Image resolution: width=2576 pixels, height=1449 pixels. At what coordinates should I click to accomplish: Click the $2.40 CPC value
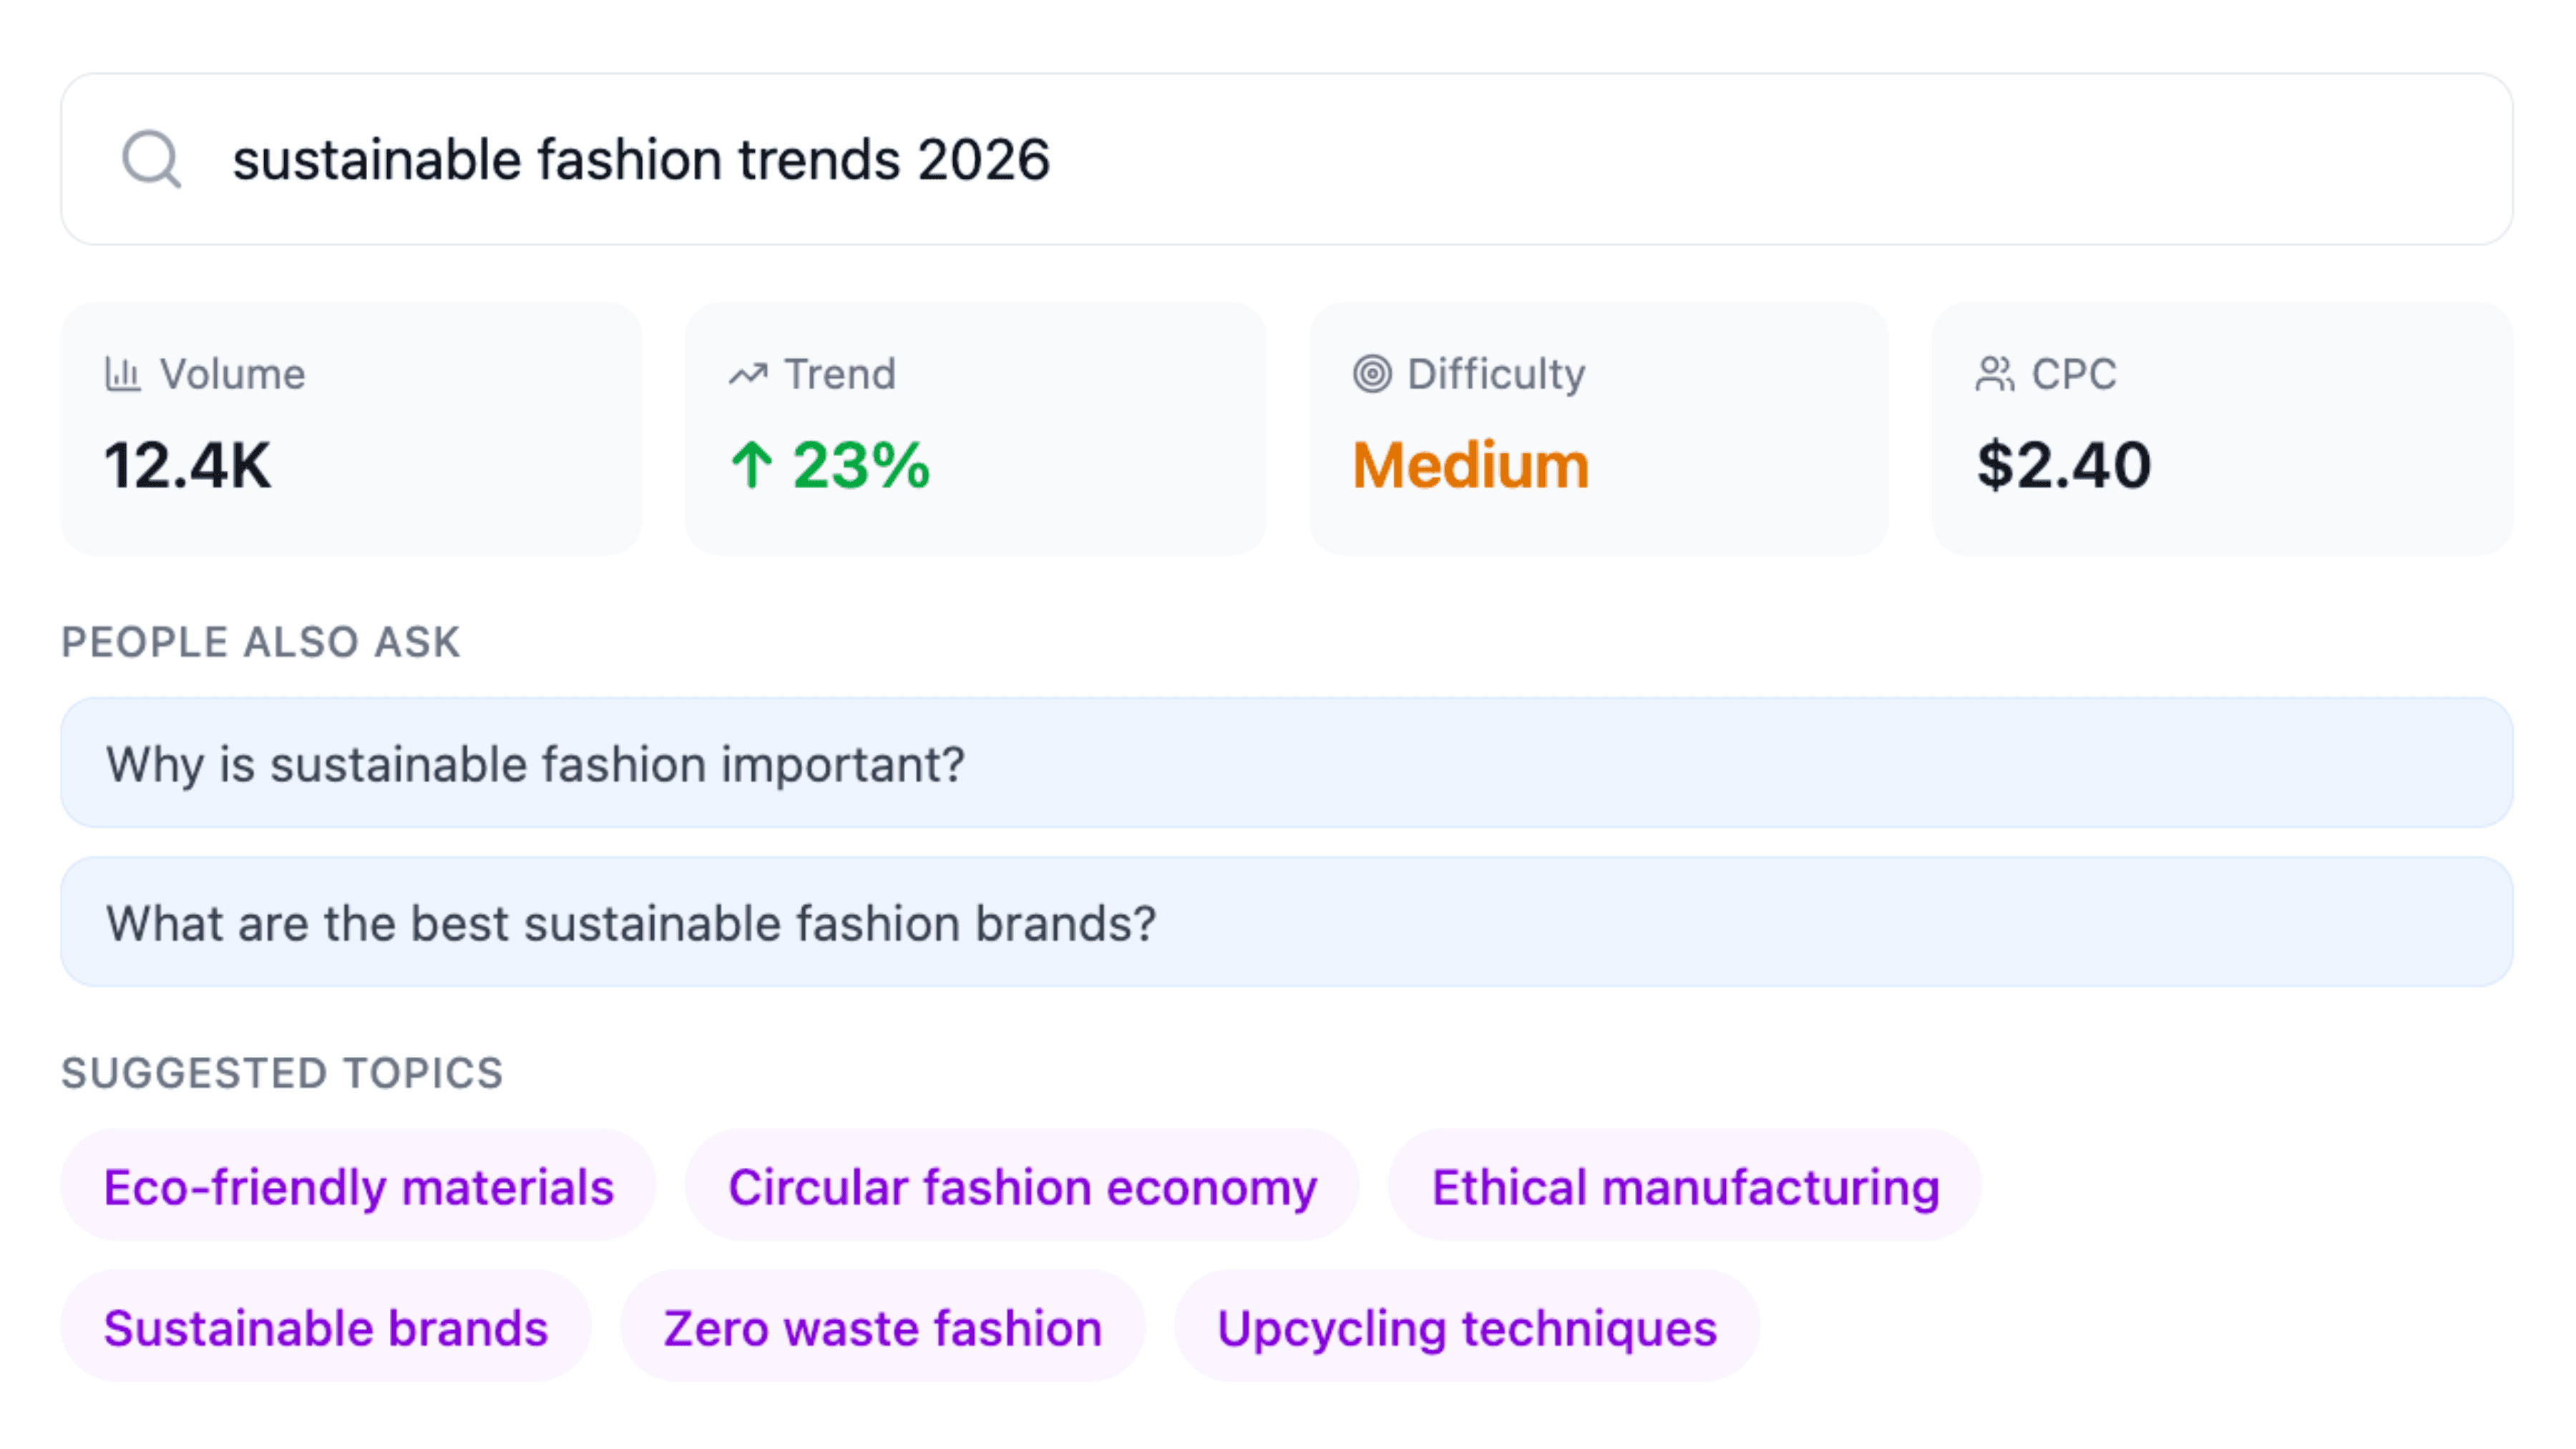(2064, 466)
